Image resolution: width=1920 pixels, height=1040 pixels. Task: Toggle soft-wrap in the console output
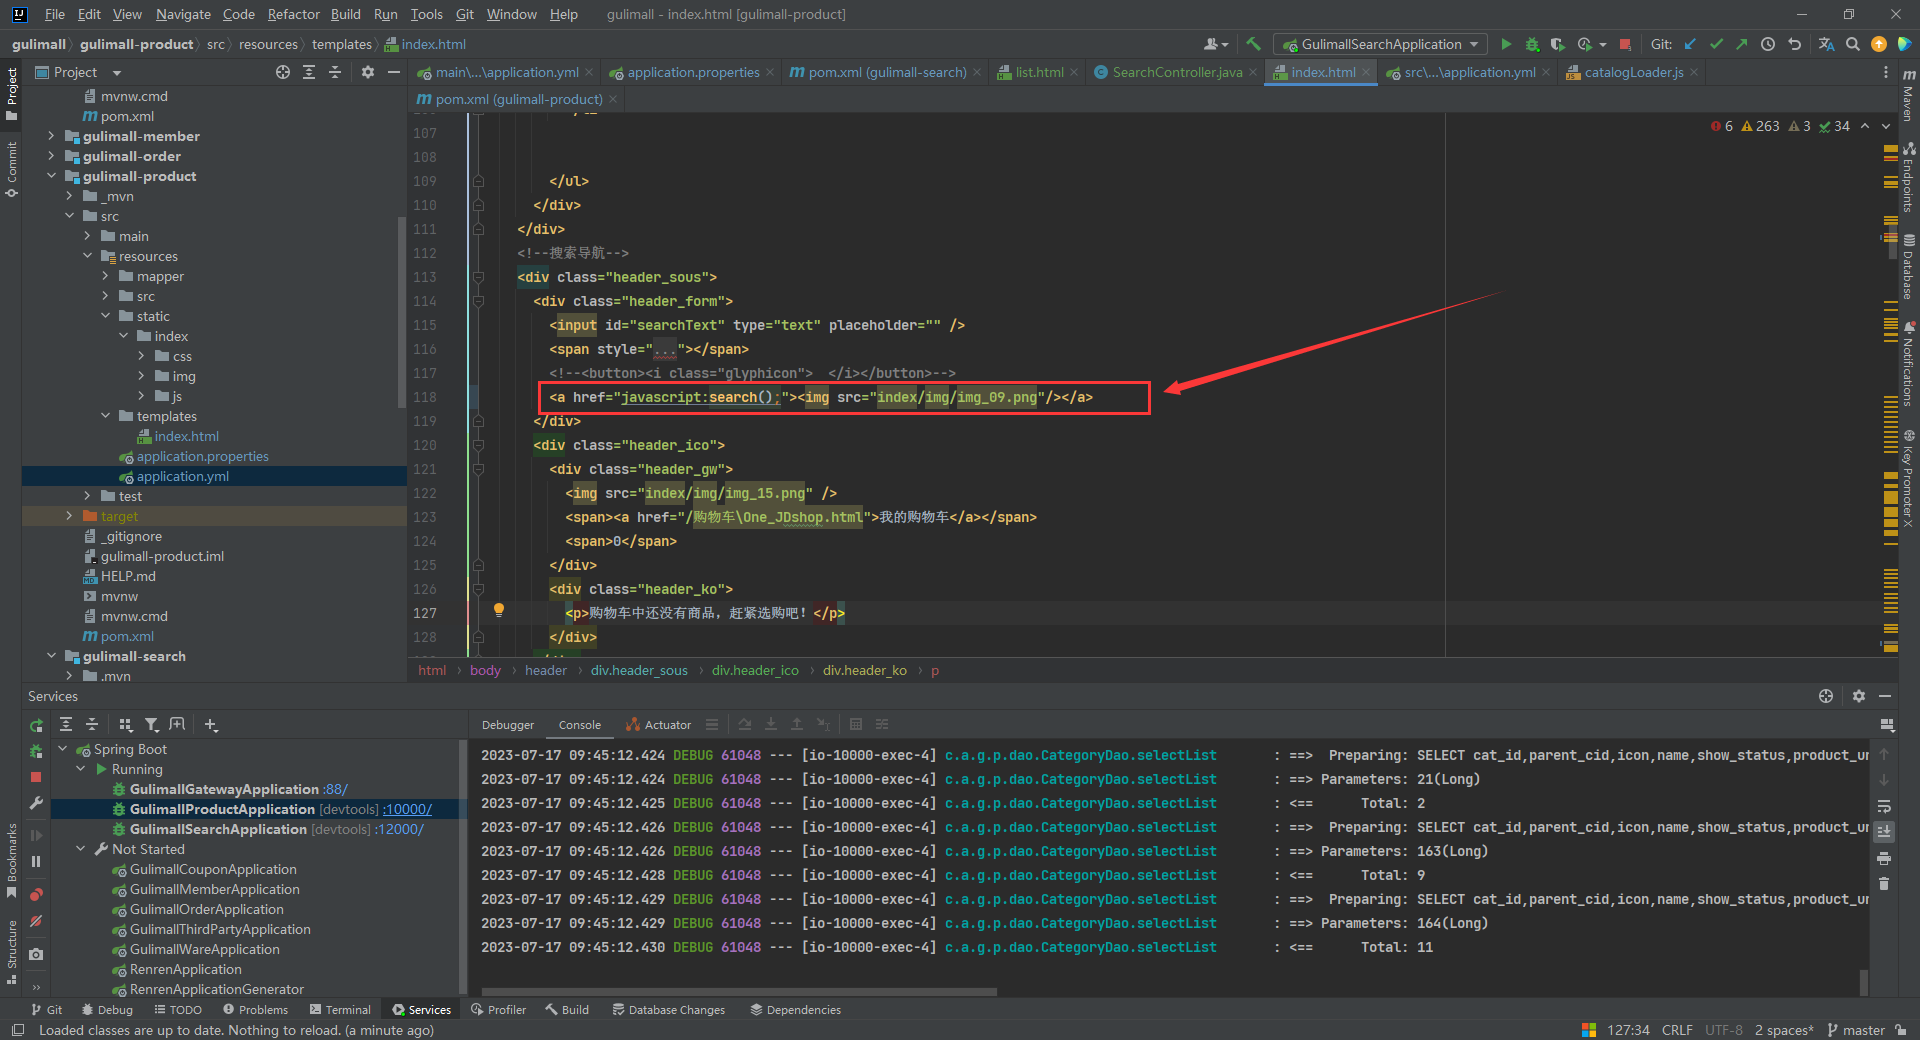coord(1884,806)
